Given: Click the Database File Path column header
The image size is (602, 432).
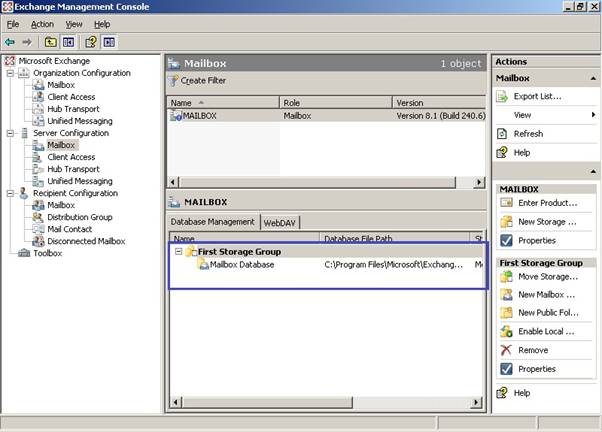Looking at the screenshot, I should [395, 238].
